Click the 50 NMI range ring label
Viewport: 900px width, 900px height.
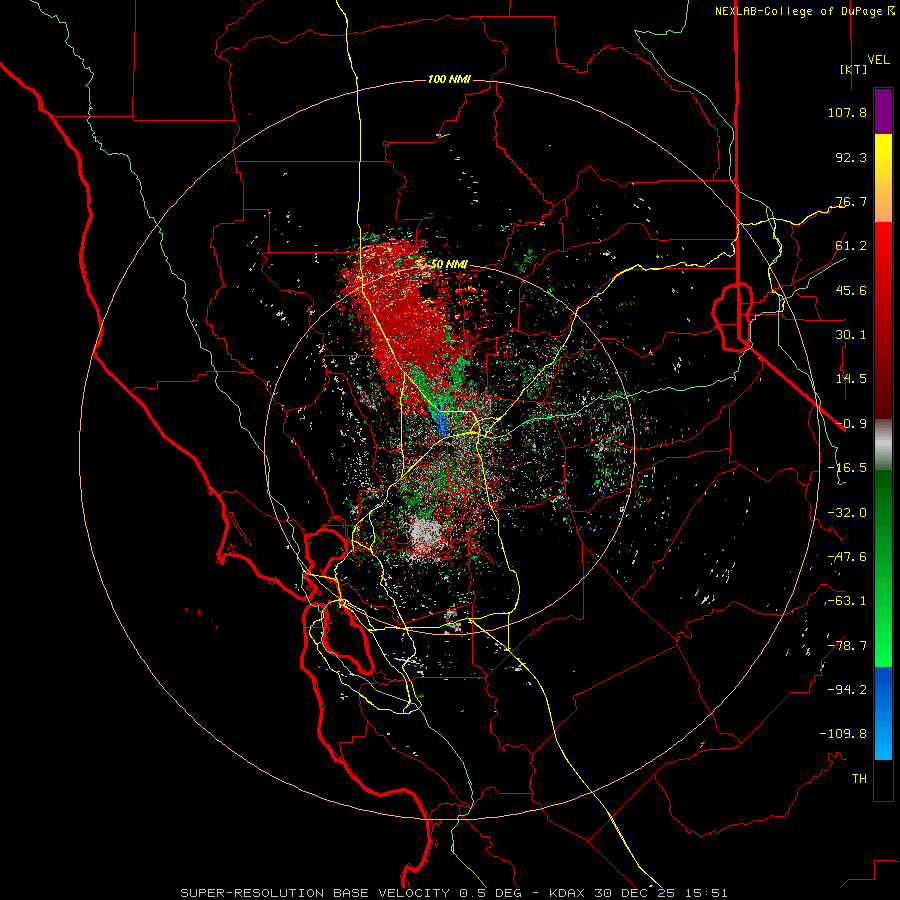449,264
